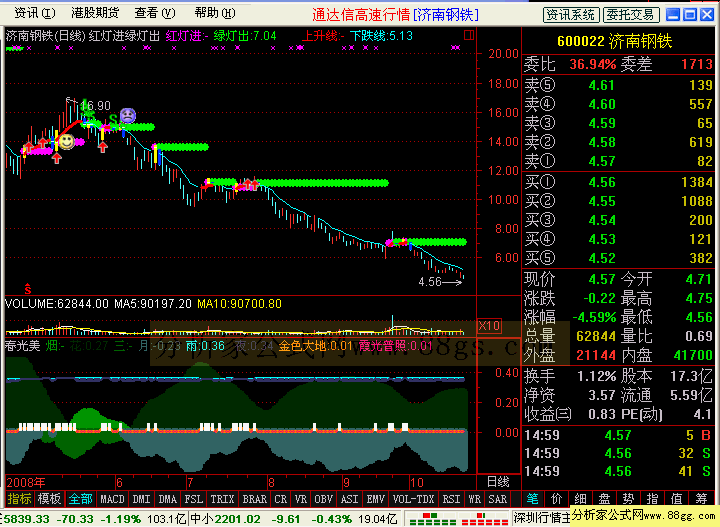This screenshot has height=527, width=720.
Task: Switch to the CR indicator
Action: pos(281,499)
